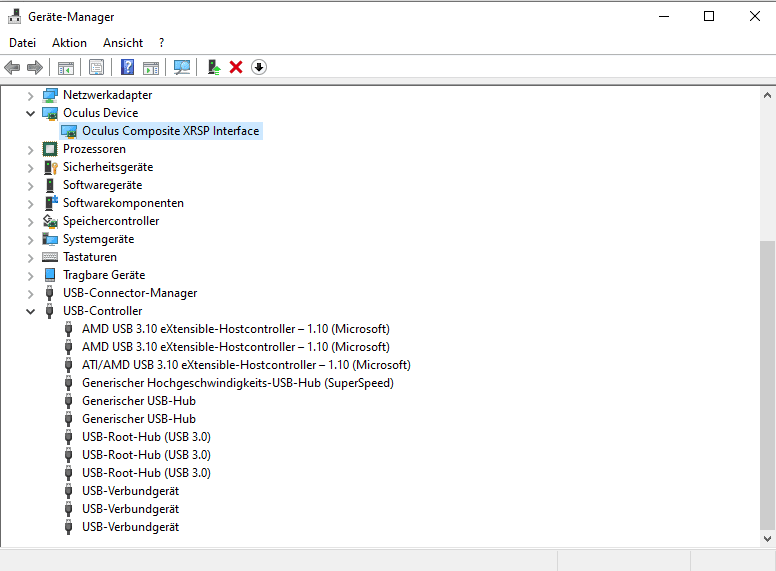776x571 pixels.
Task: Select the Tragbare Geräte label
Action: [104, 275]
